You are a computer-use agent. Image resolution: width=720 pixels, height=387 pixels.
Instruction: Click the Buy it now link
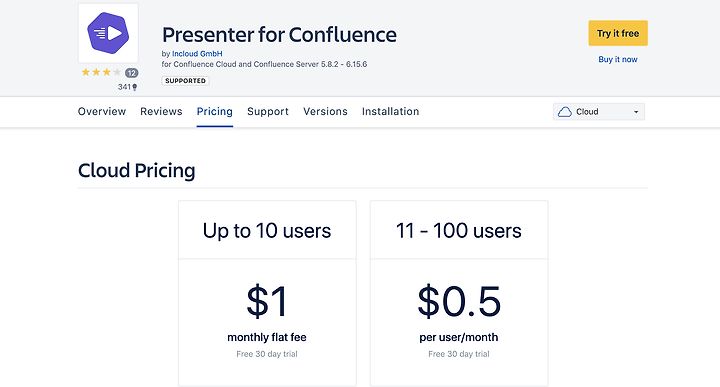tap(618, 59)
